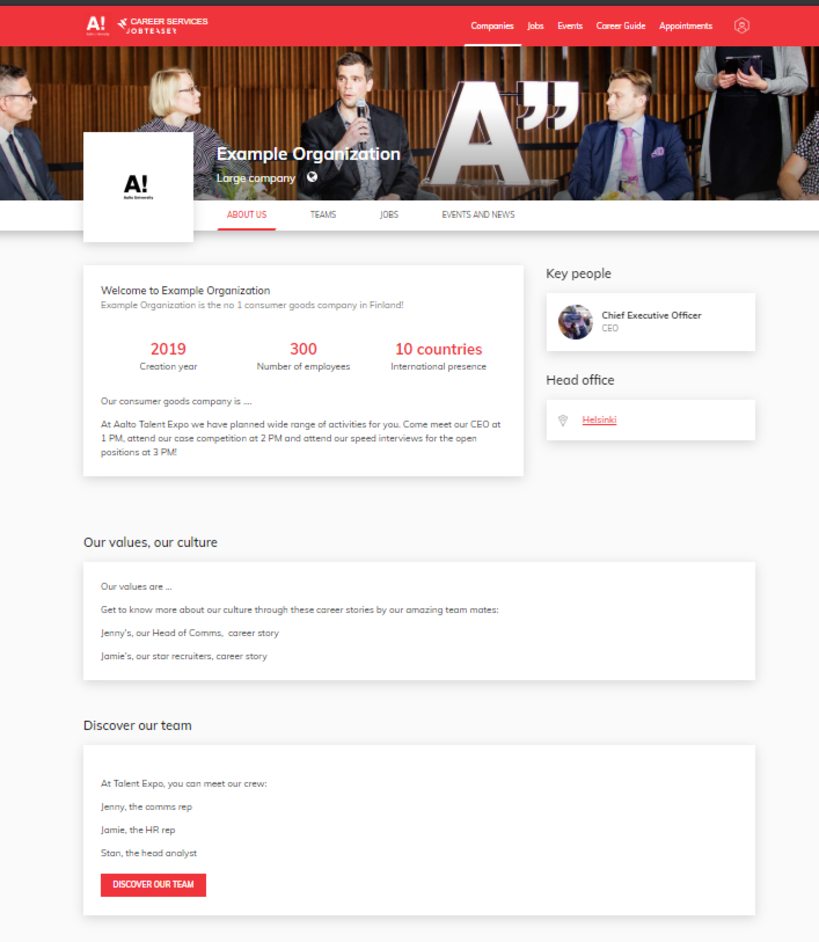Open the Chief Executive Officer card
The image size is (819, 942).
[651, 322]
